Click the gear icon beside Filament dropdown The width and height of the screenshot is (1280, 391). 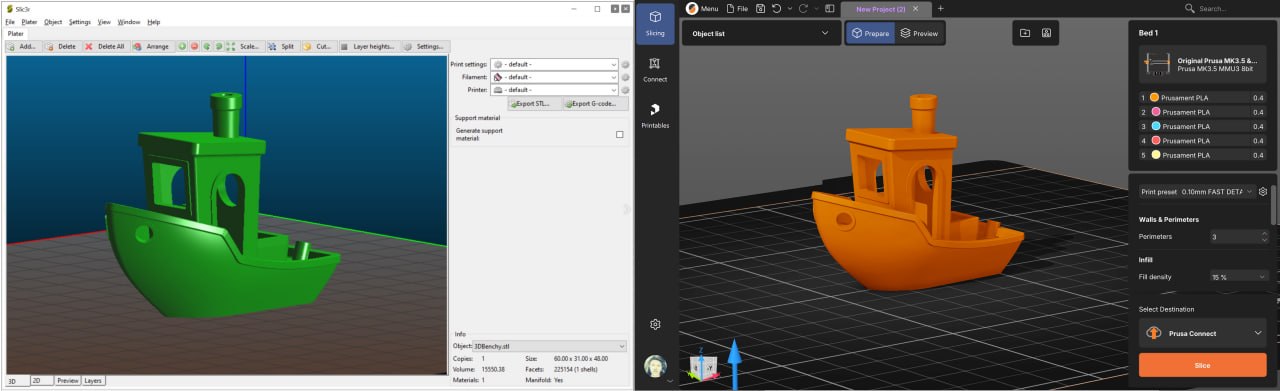click(x=625, y=77)
